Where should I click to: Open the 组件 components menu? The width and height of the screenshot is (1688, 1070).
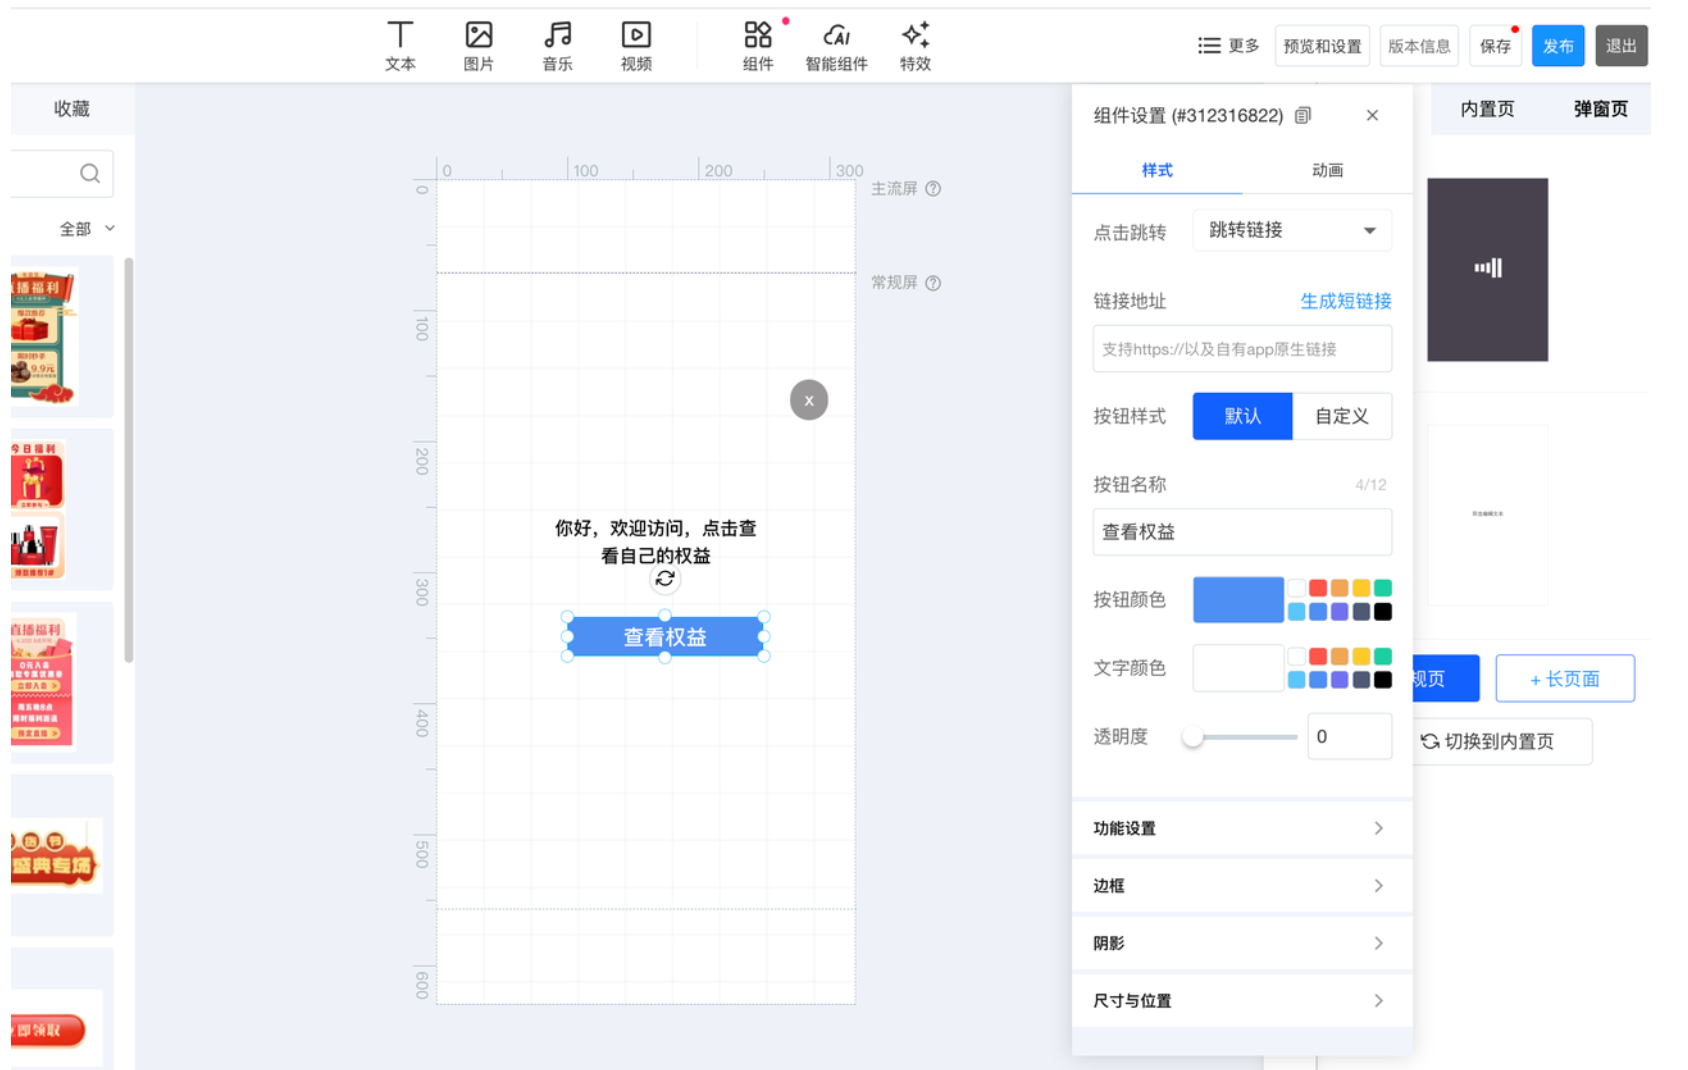point(758,46)
